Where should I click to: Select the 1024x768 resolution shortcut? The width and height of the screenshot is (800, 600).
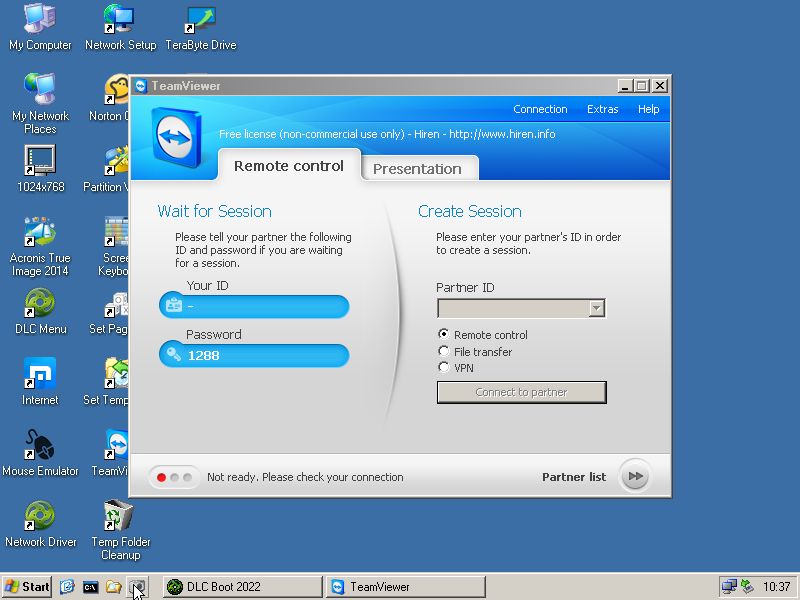click(x=40, y=169)
